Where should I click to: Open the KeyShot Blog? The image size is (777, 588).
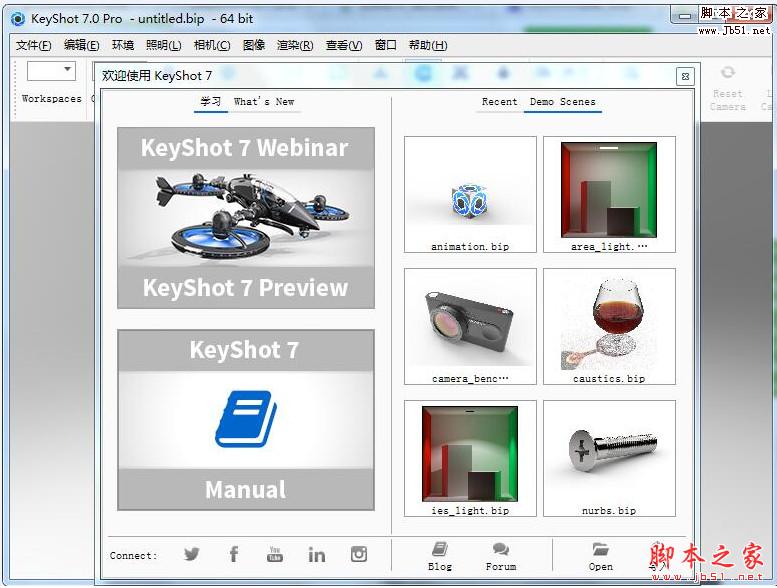coord(440,556)
